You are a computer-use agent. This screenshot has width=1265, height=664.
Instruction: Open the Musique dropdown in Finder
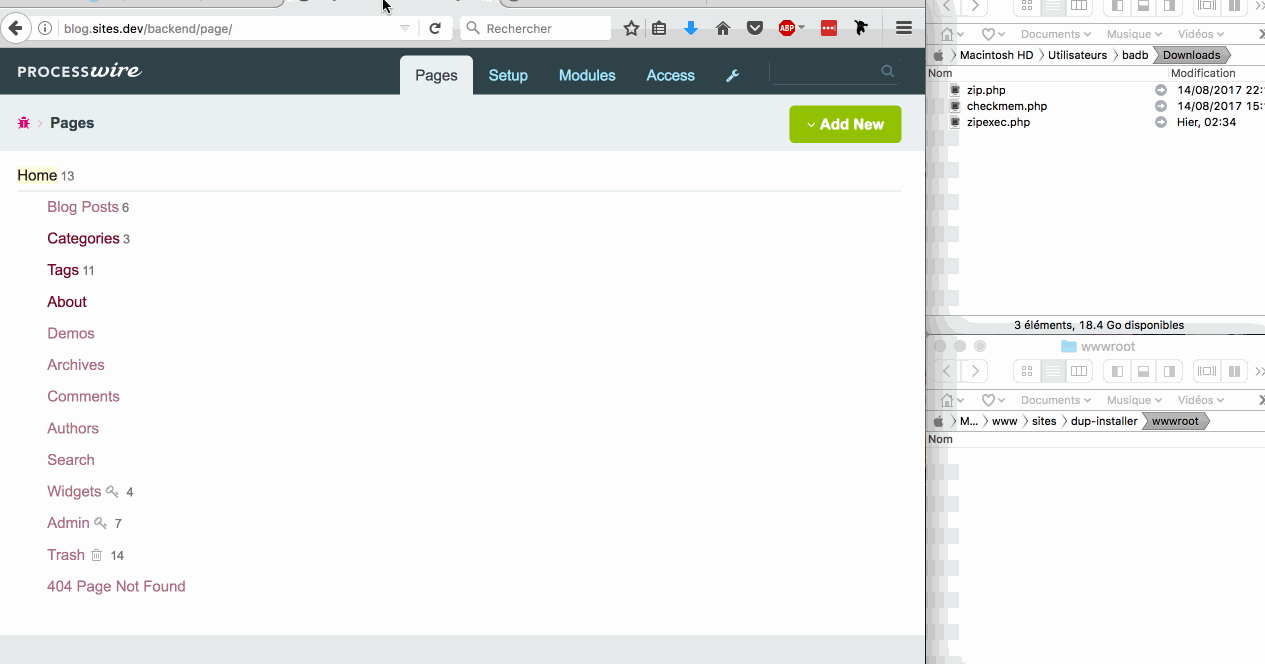pos(1131,33)
